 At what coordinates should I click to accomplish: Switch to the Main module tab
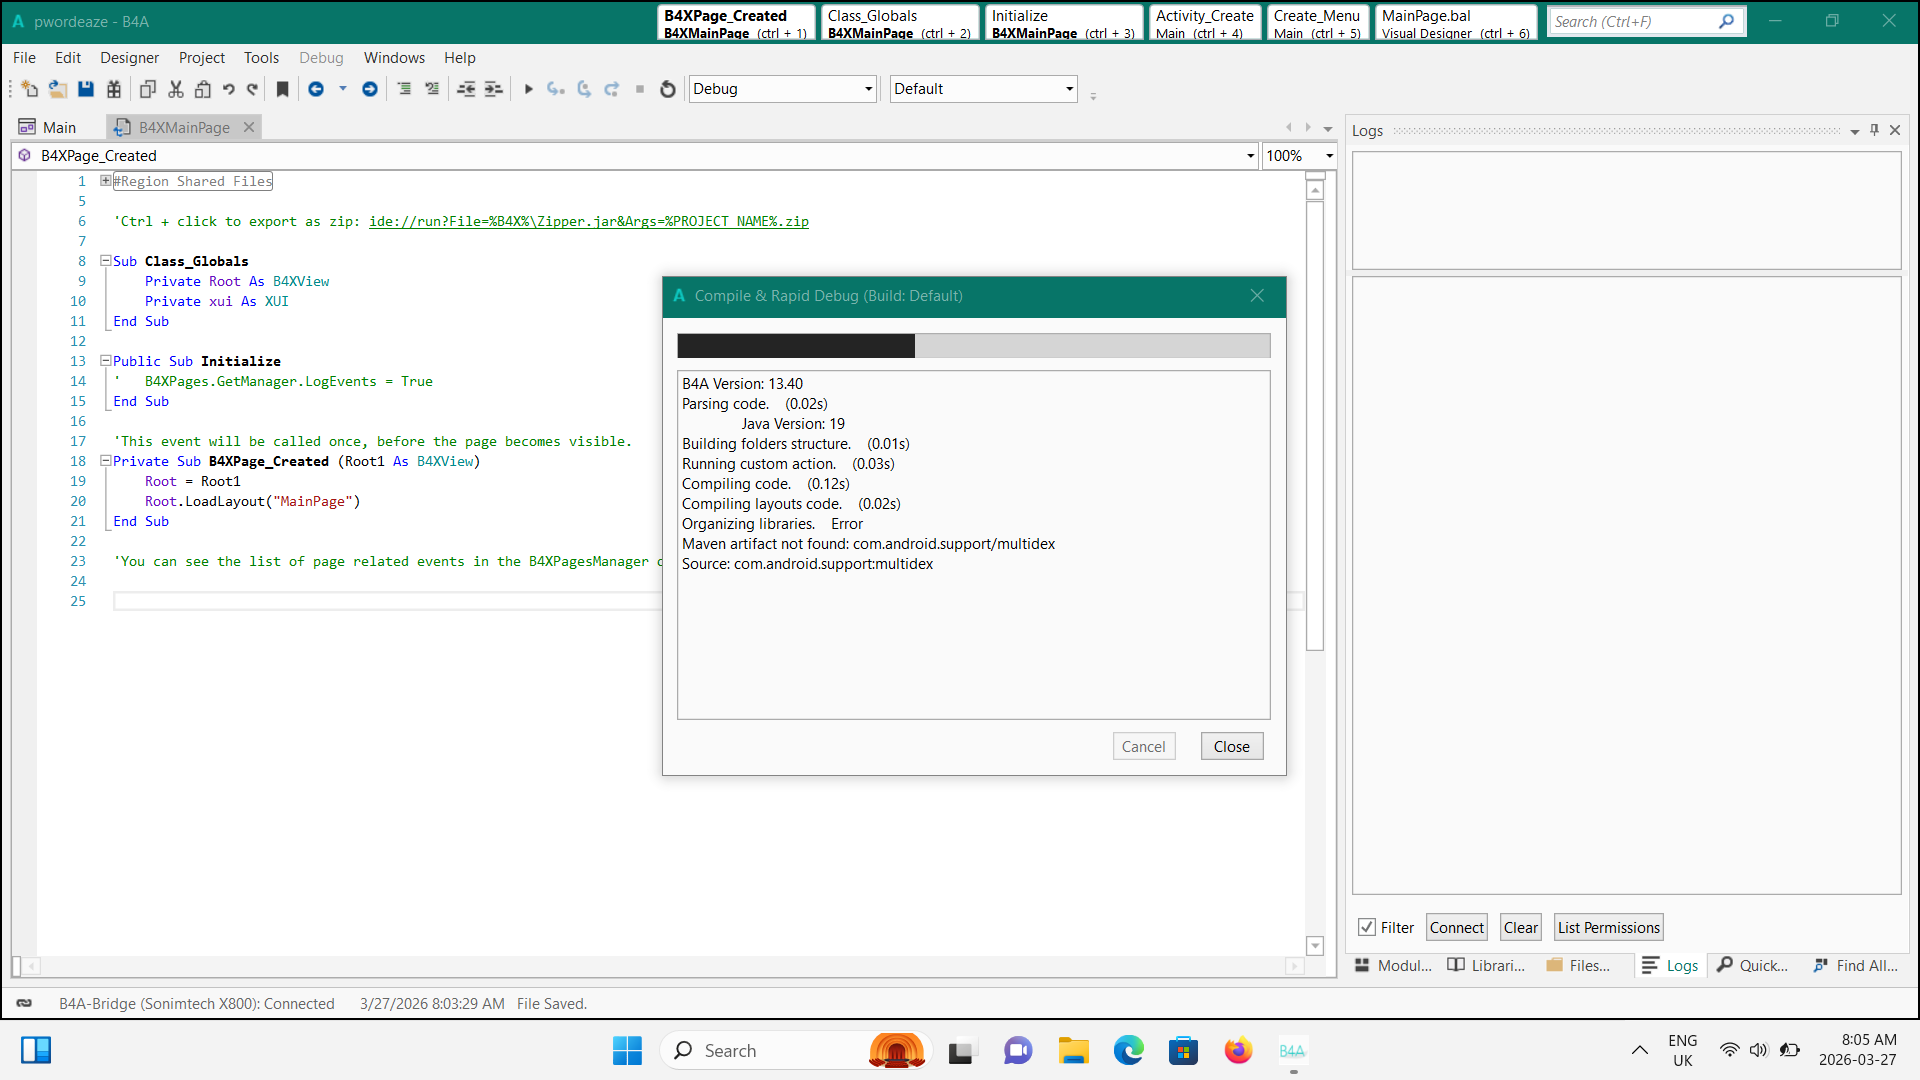coord(58,128)
